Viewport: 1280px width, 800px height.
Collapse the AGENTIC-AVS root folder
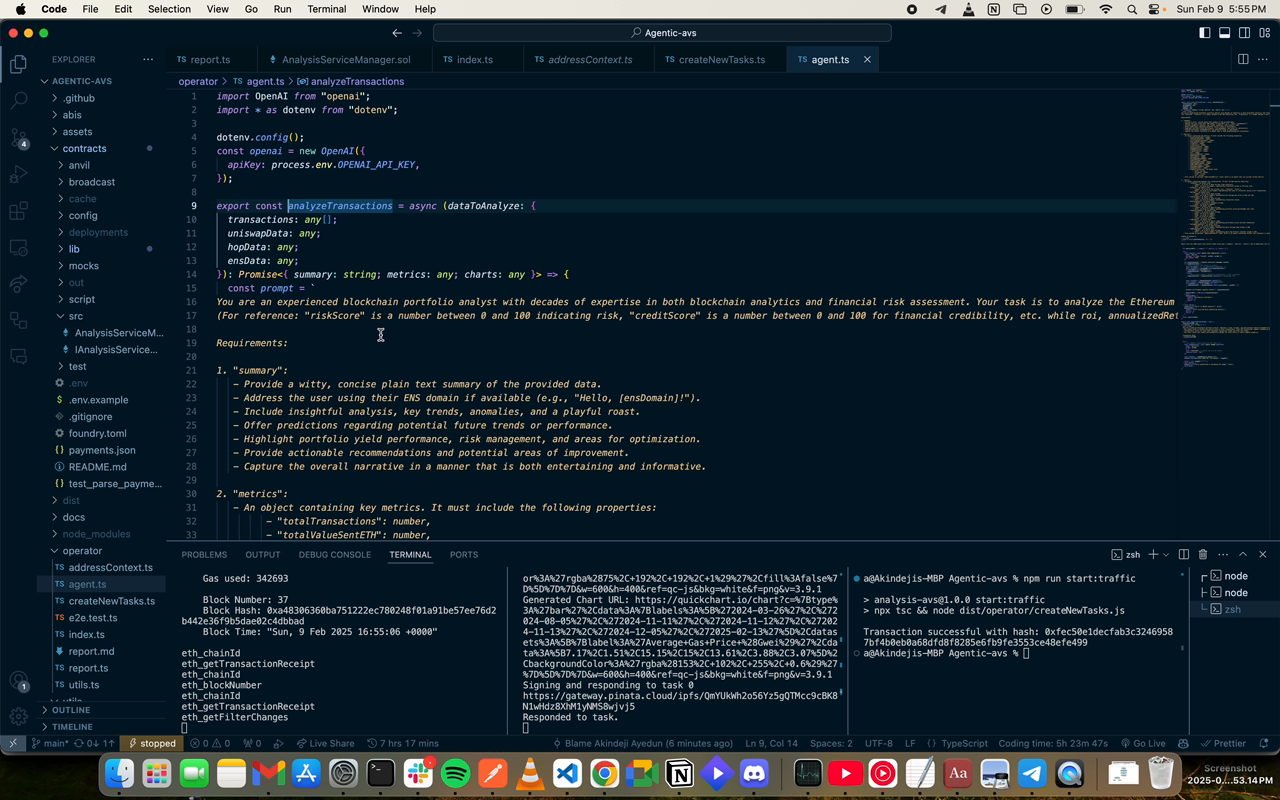(101, 81)
